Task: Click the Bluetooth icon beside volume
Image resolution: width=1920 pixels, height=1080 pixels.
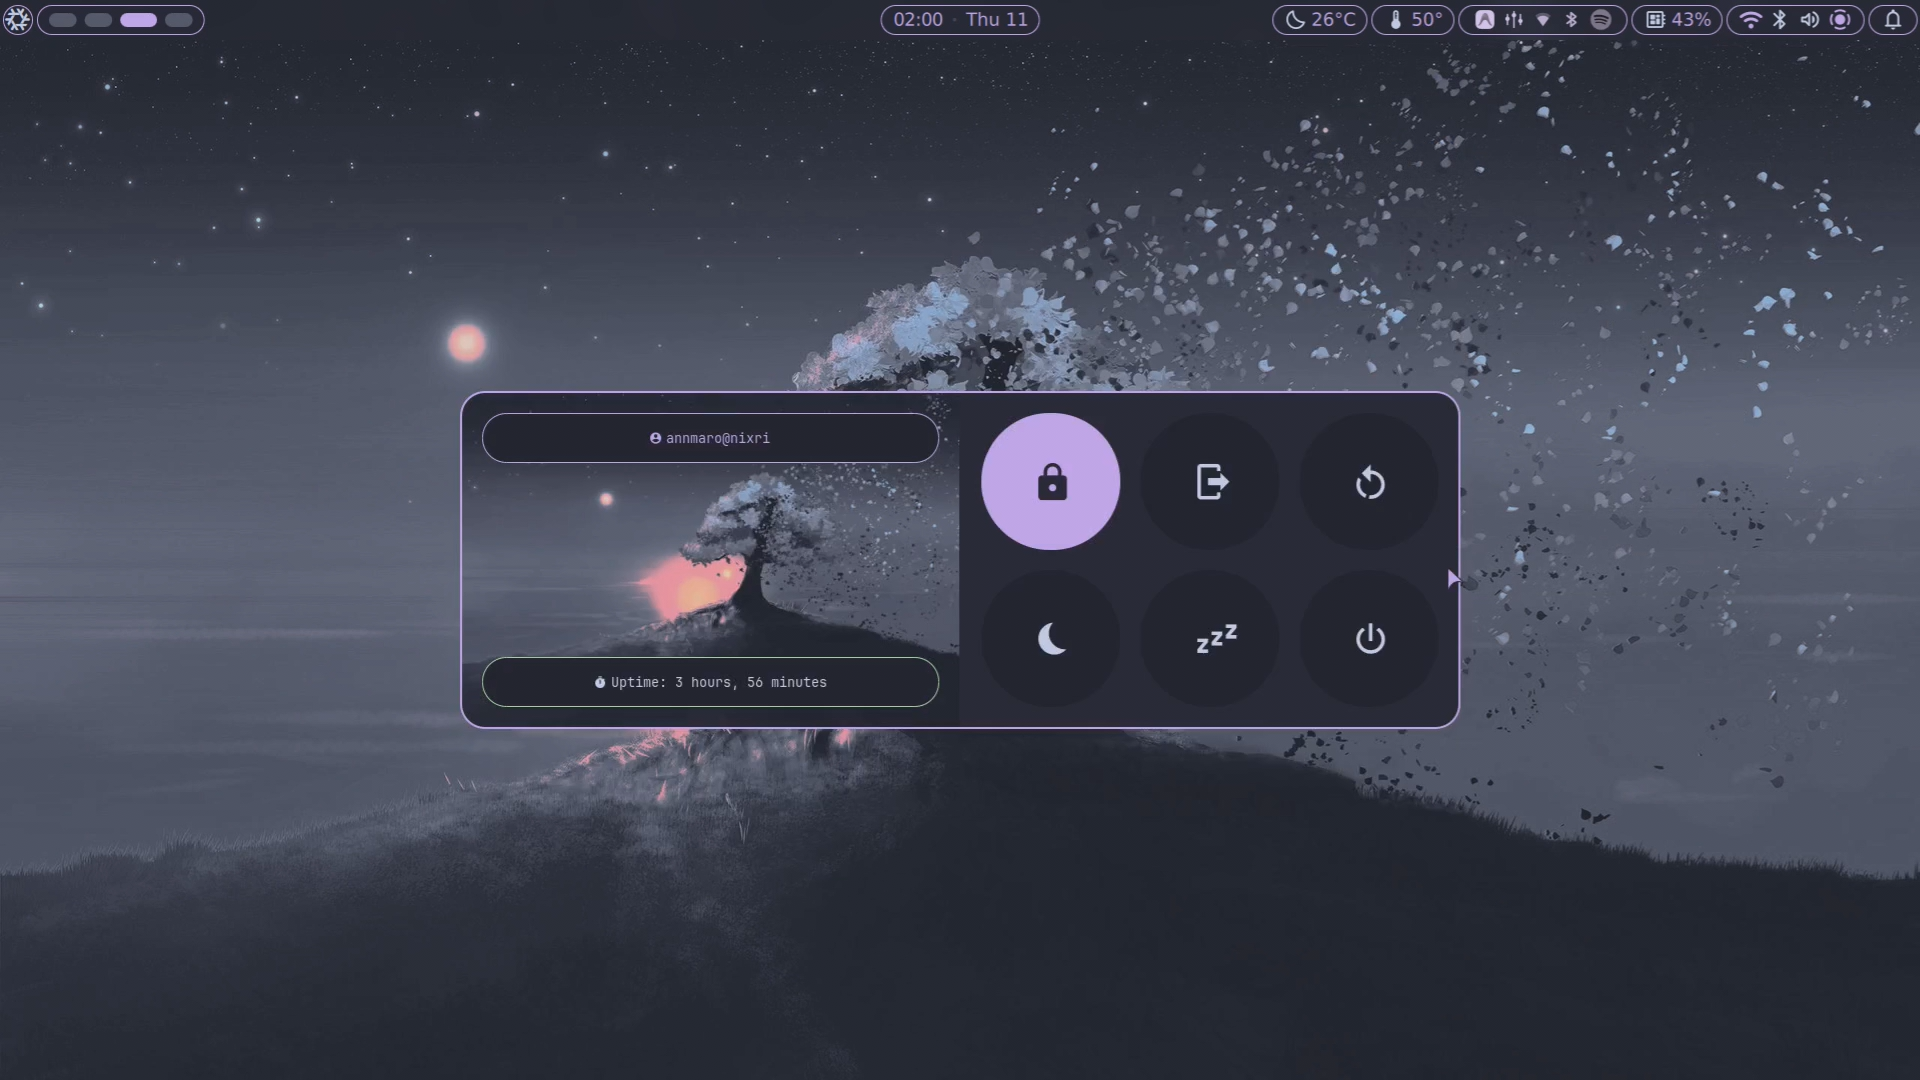Action: [x=1780, y=20]
